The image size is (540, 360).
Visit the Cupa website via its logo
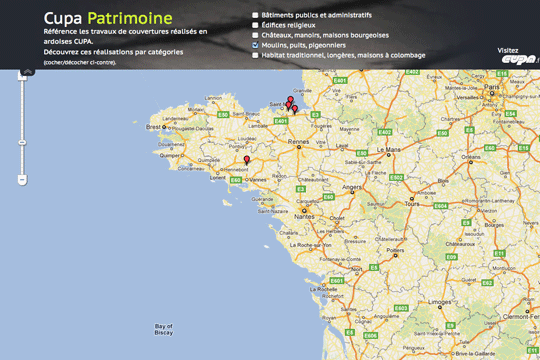520,60
